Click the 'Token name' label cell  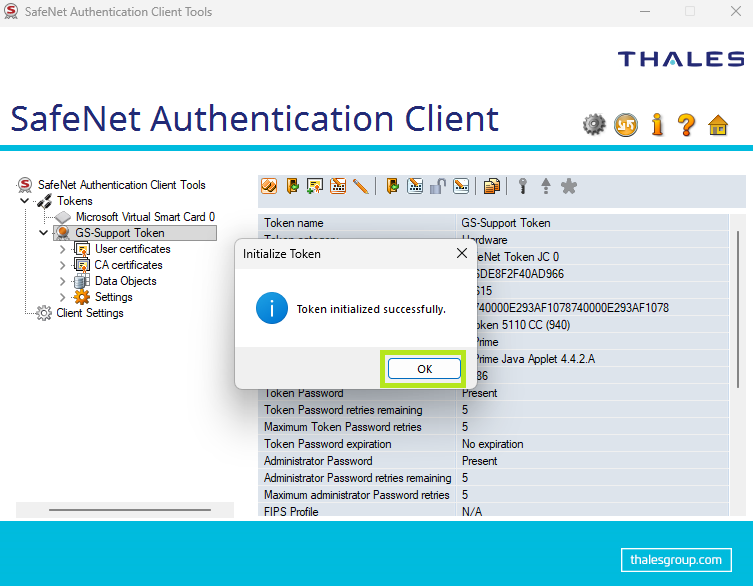tap(356, 223)
